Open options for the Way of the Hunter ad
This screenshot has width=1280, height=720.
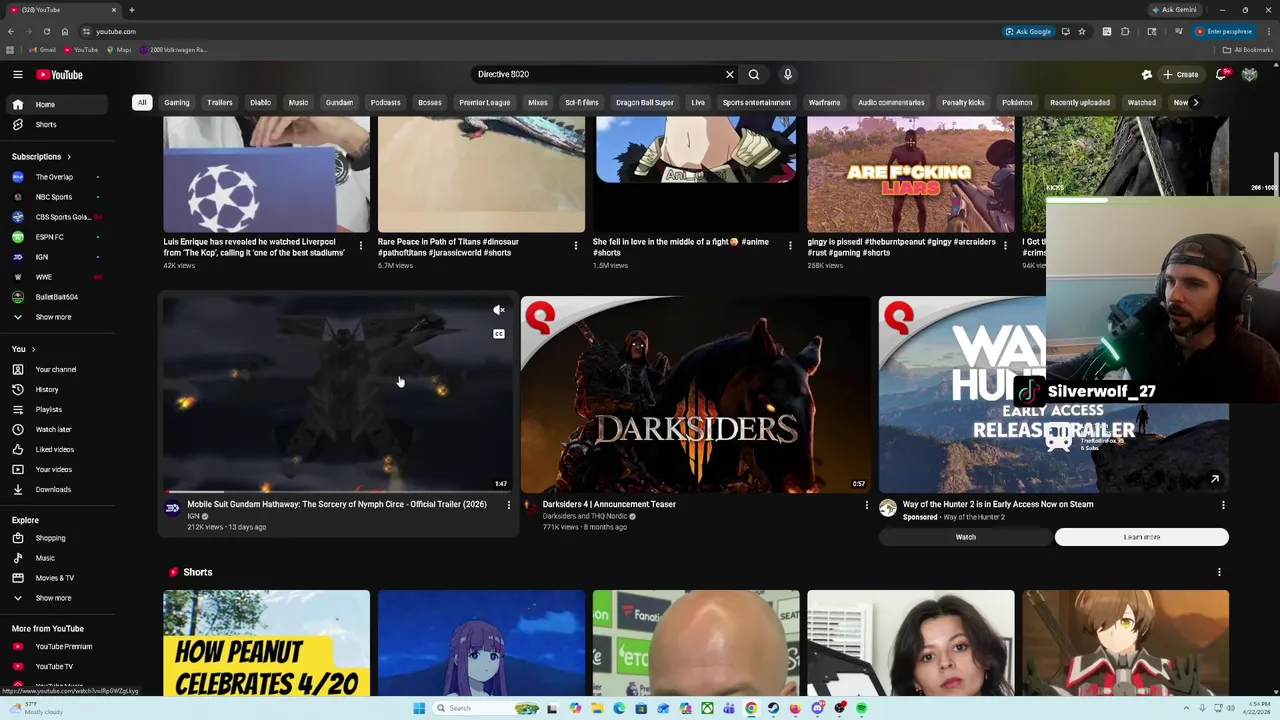pos(1223,505)
